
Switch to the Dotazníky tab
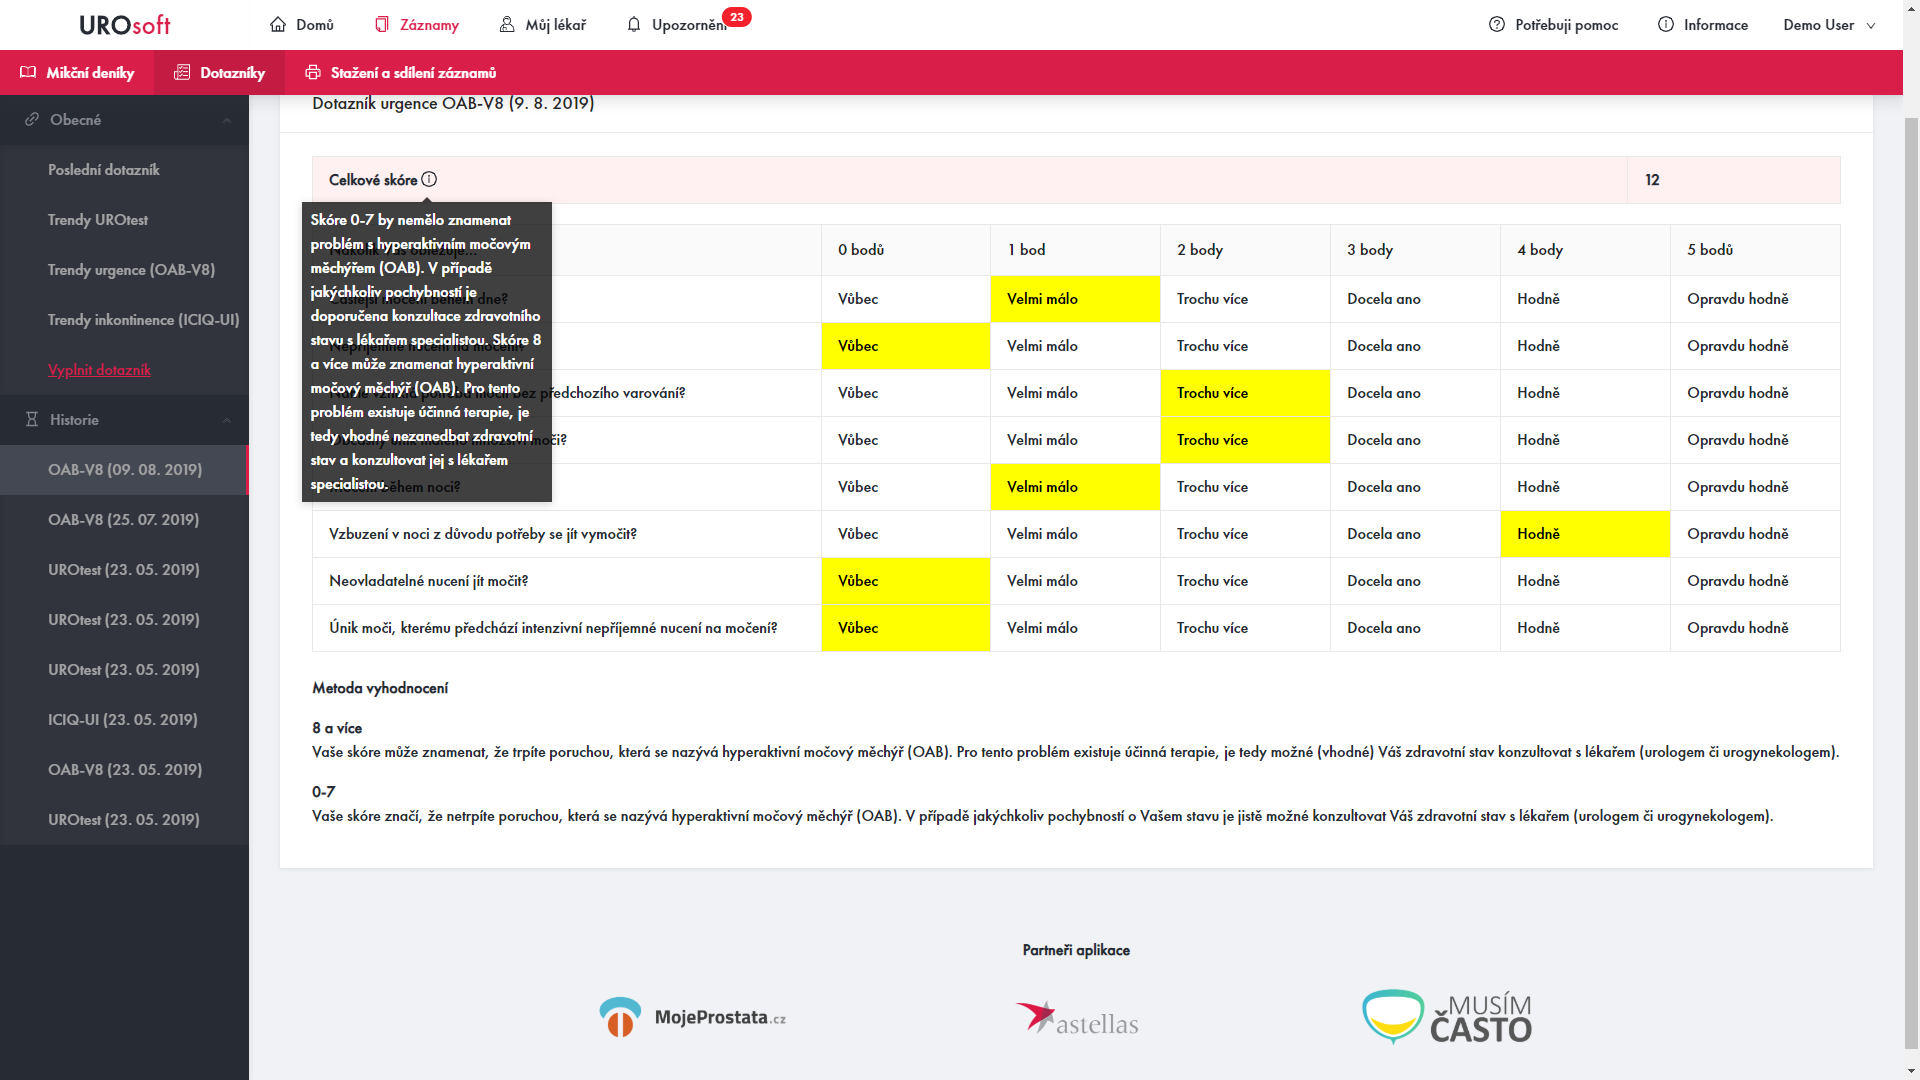(220, 72)
